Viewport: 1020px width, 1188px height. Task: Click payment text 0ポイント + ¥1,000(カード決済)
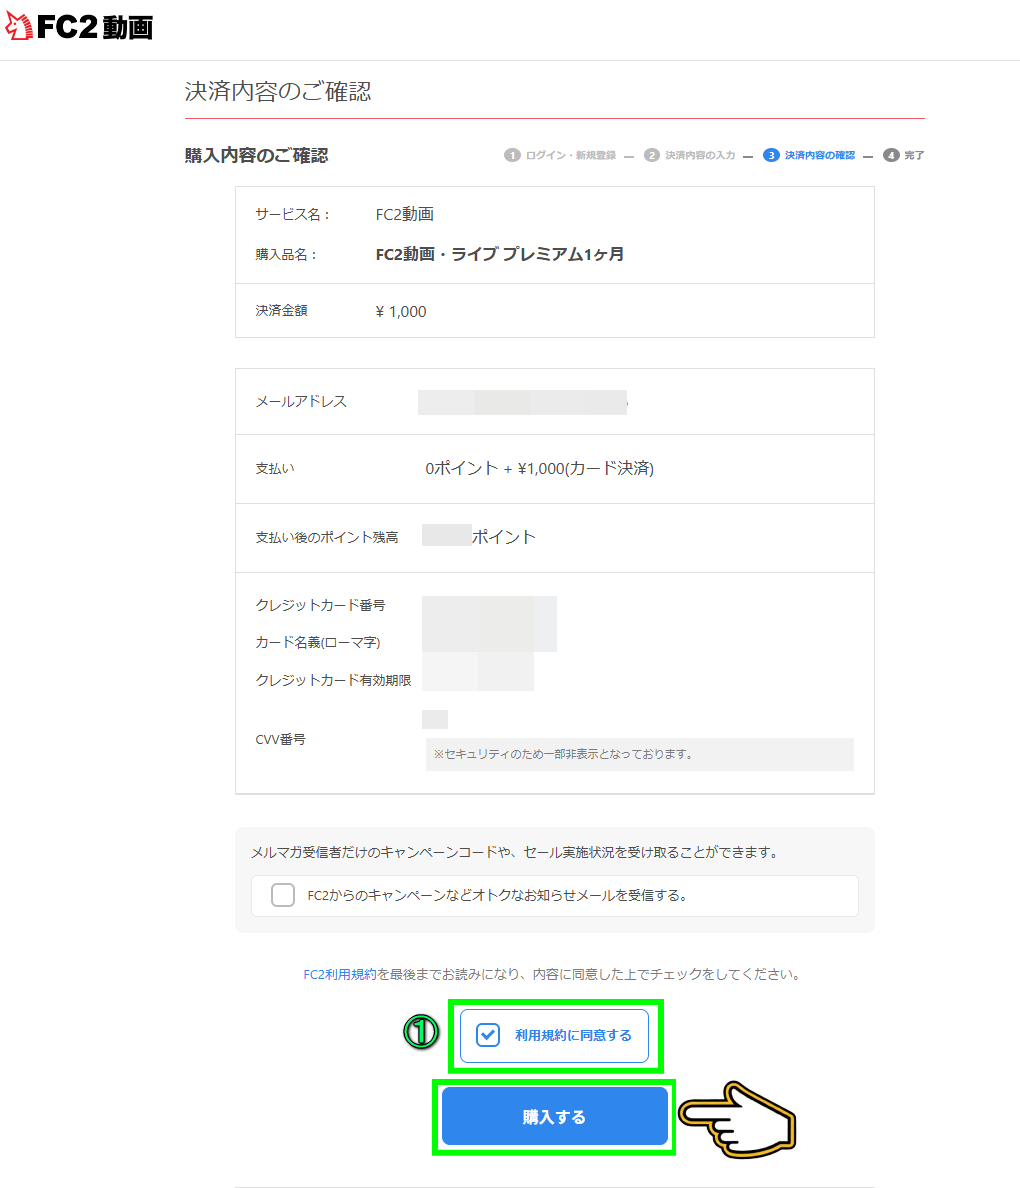tap(540, 468)
